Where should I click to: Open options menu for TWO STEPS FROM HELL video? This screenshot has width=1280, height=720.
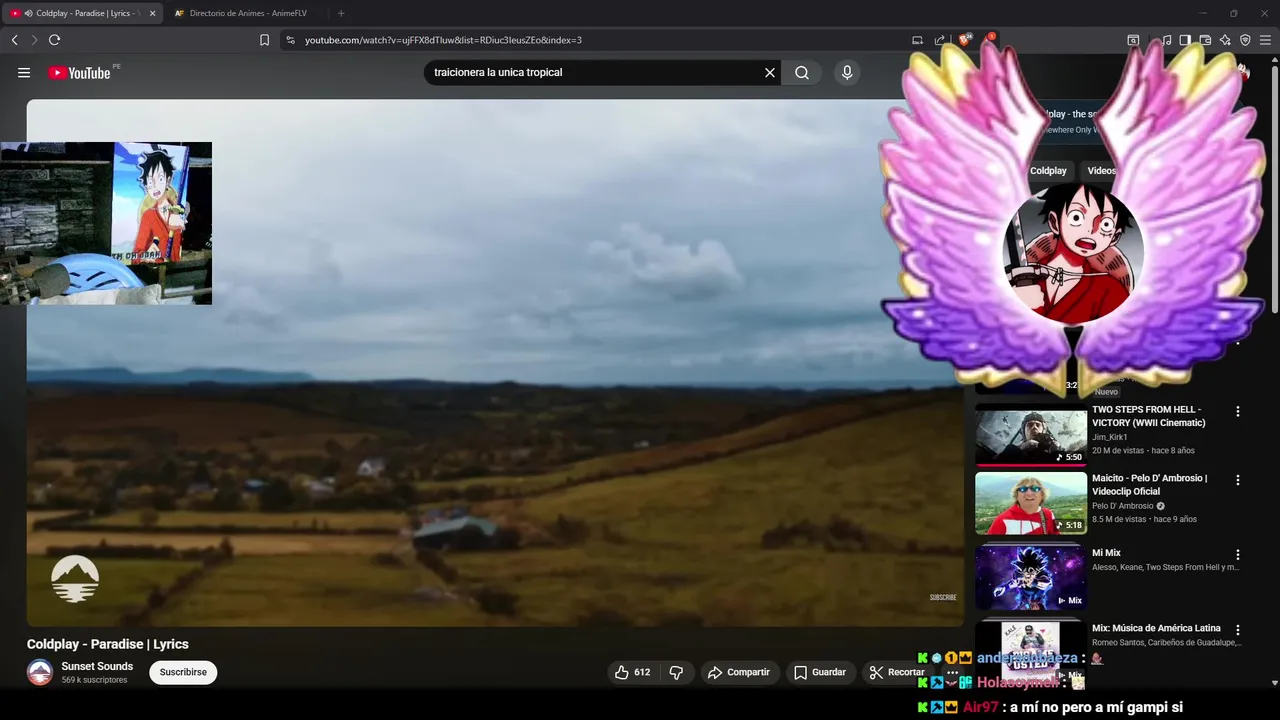click(x=1238, y=411)
